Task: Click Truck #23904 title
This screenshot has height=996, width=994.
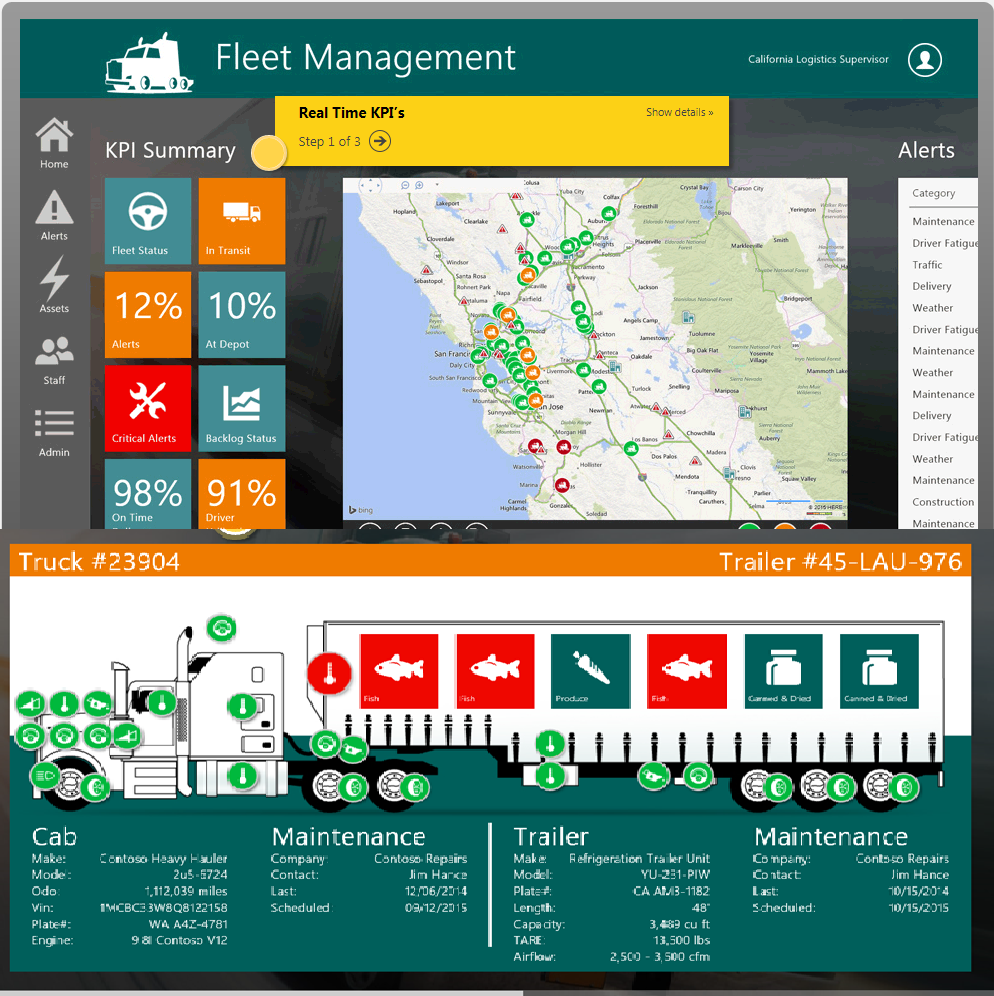Action: 99,562
